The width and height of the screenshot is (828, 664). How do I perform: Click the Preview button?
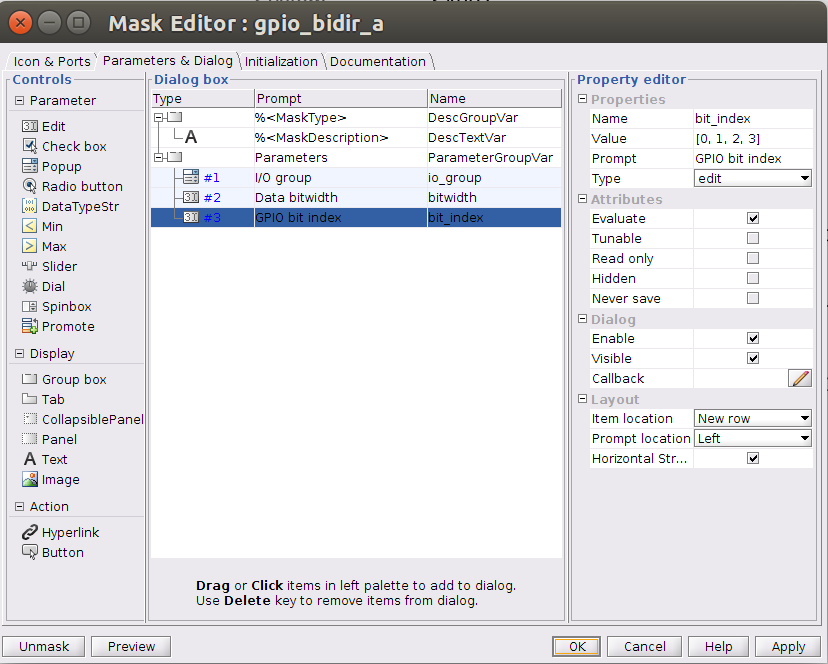point(131,647)
